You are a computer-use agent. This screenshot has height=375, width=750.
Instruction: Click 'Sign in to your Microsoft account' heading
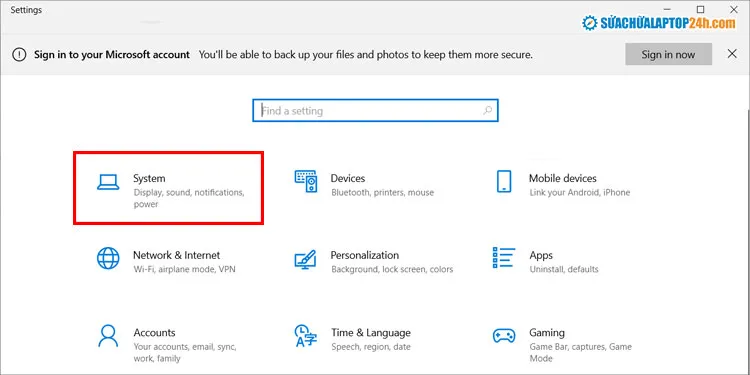(112, 55)
